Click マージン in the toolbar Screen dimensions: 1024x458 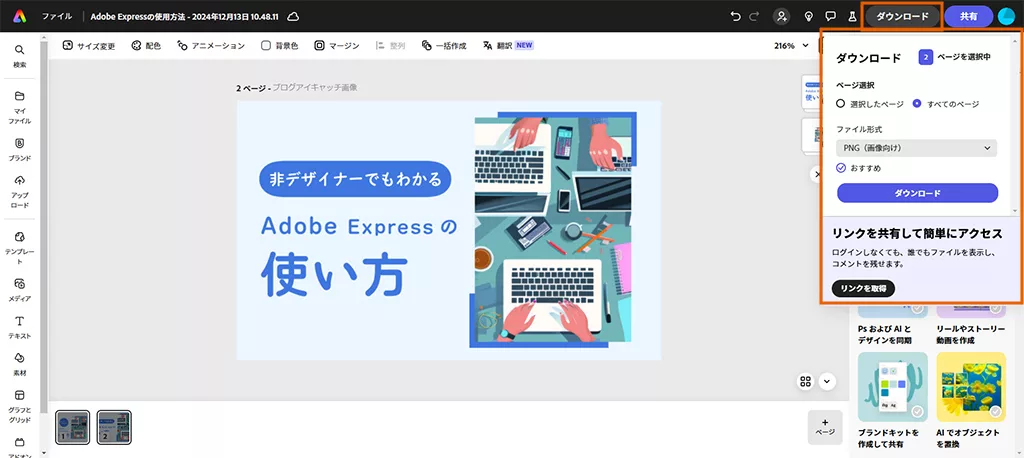point(337,46)
